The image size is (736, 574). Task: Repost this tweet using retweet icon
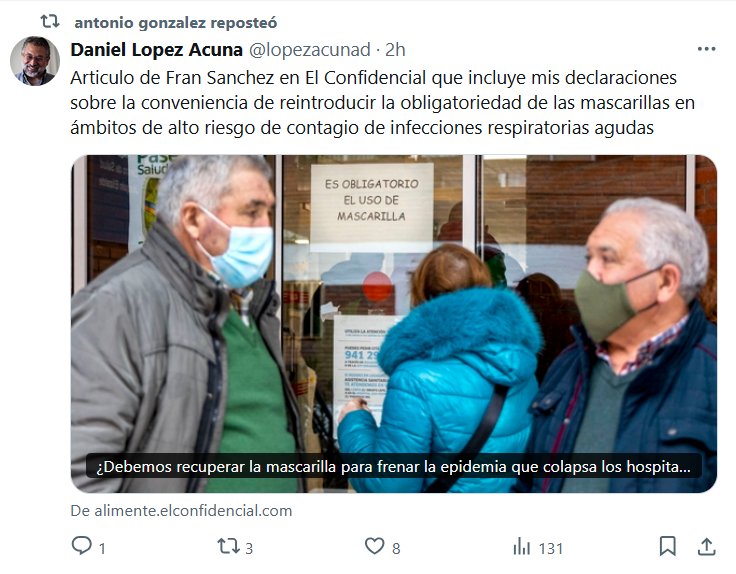point(228,546)
